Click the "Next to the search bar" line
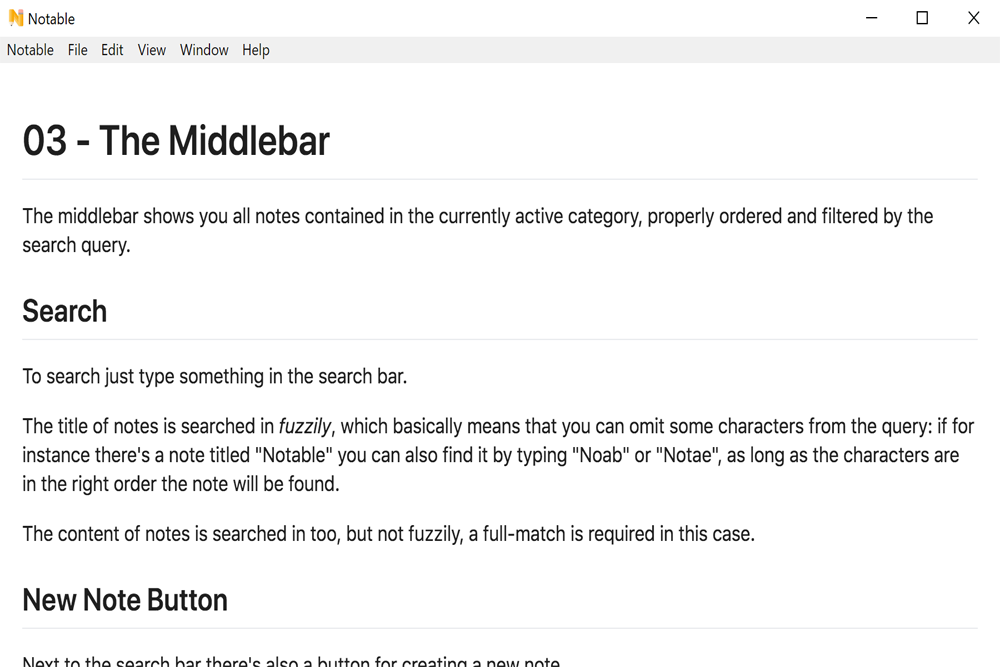 point(291,661)
